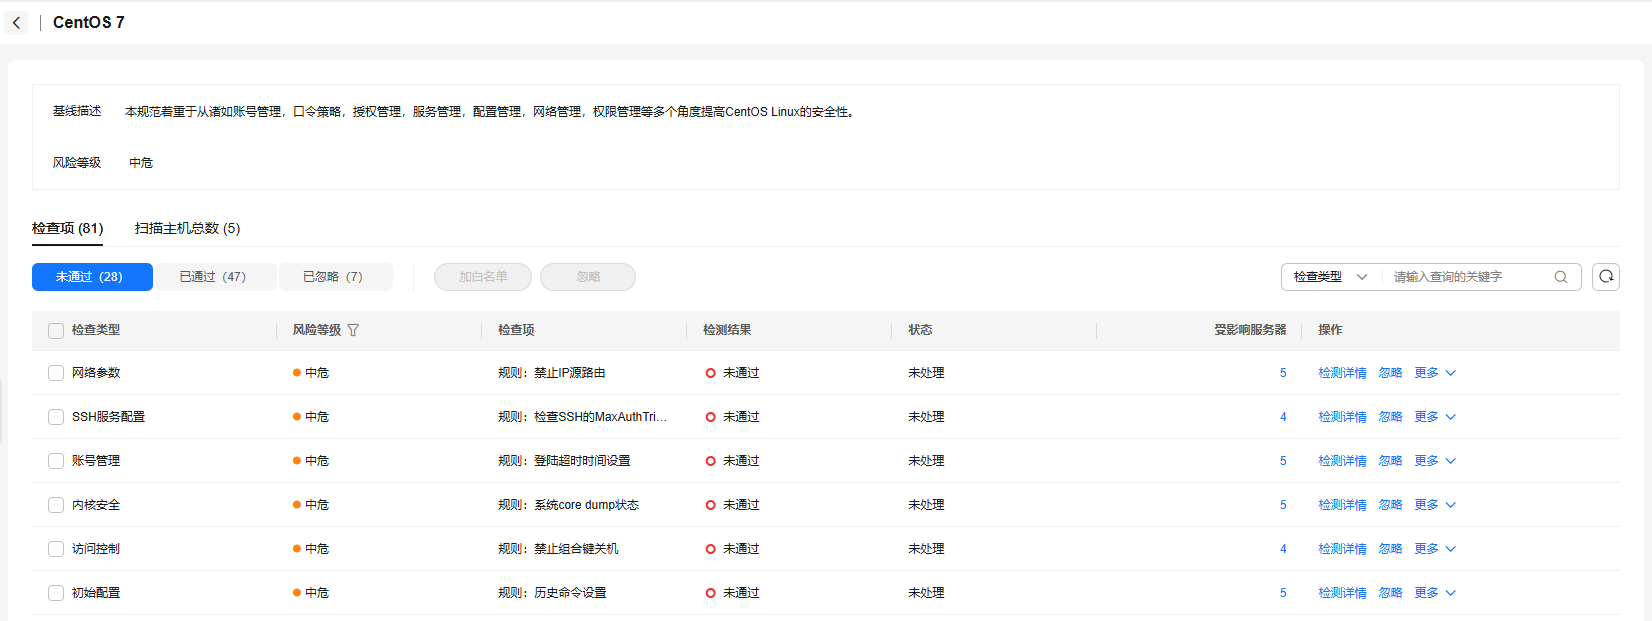Viewport: 1652px width, 621px height.
Task: Check the 访问控制 row checkbox
Action: point(56,549)
